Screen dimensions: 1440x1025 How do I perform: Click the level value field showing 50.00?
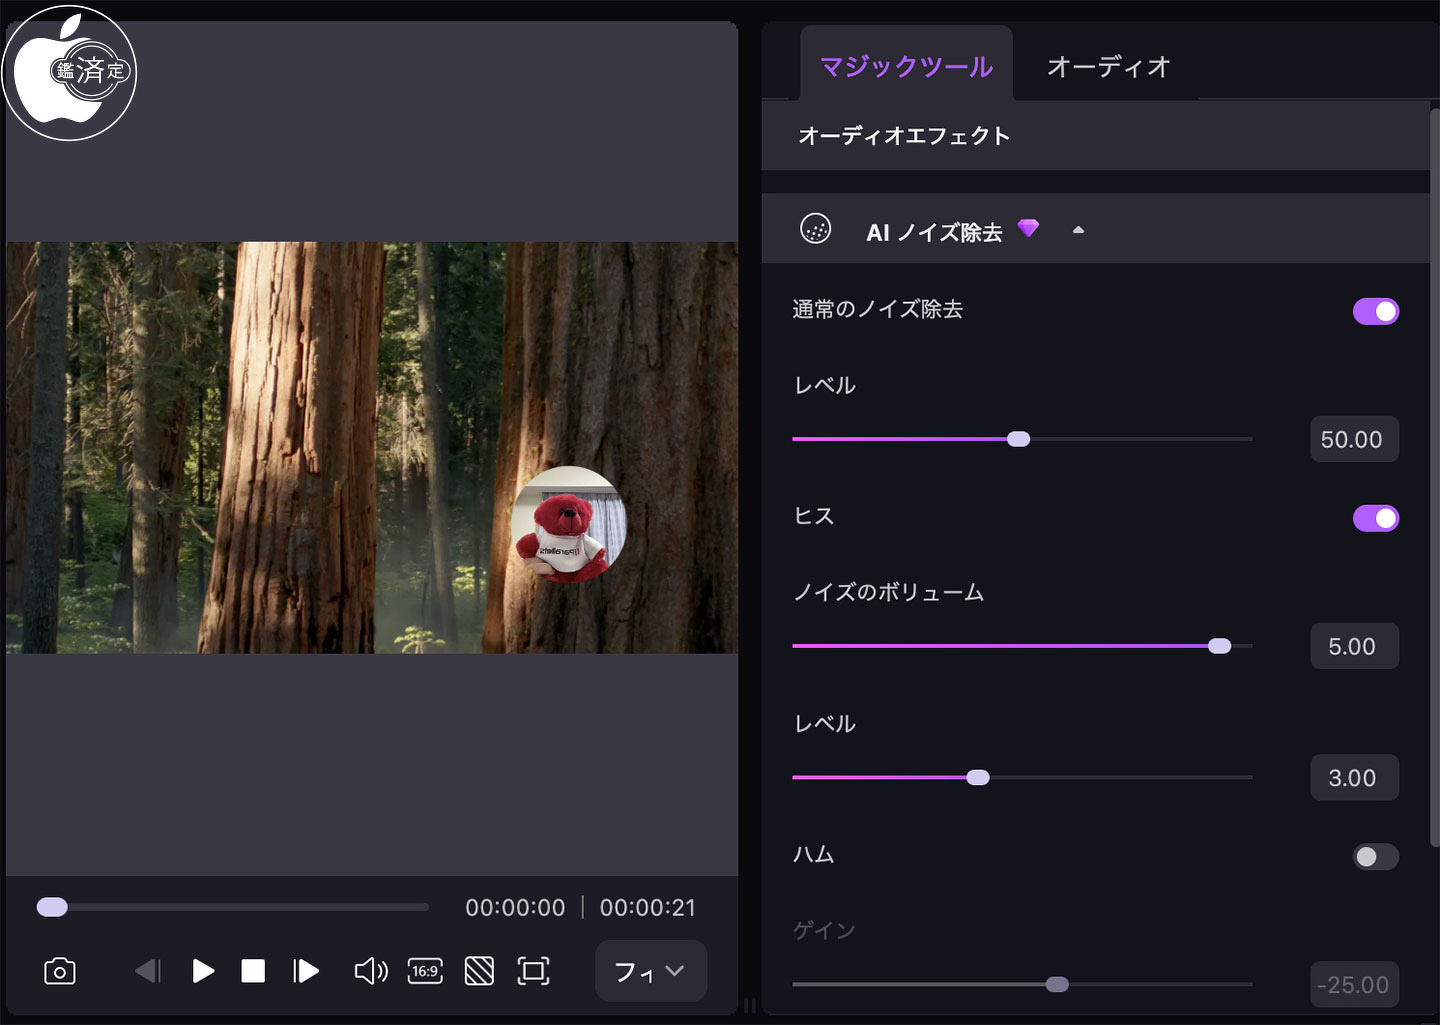(x=1354, y=439)
